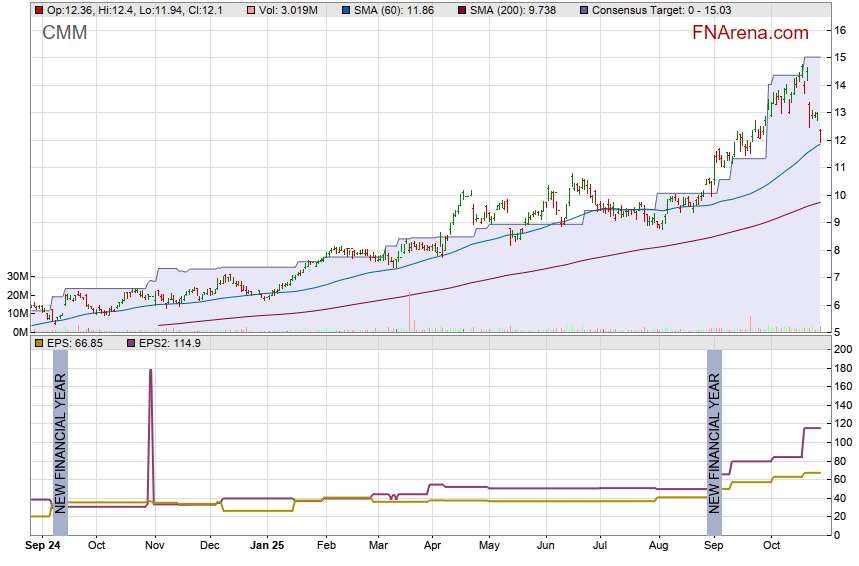Click the 16 price axis label
Image resolution: width=859 pixels, height=566 pixels.
(841, 30)
